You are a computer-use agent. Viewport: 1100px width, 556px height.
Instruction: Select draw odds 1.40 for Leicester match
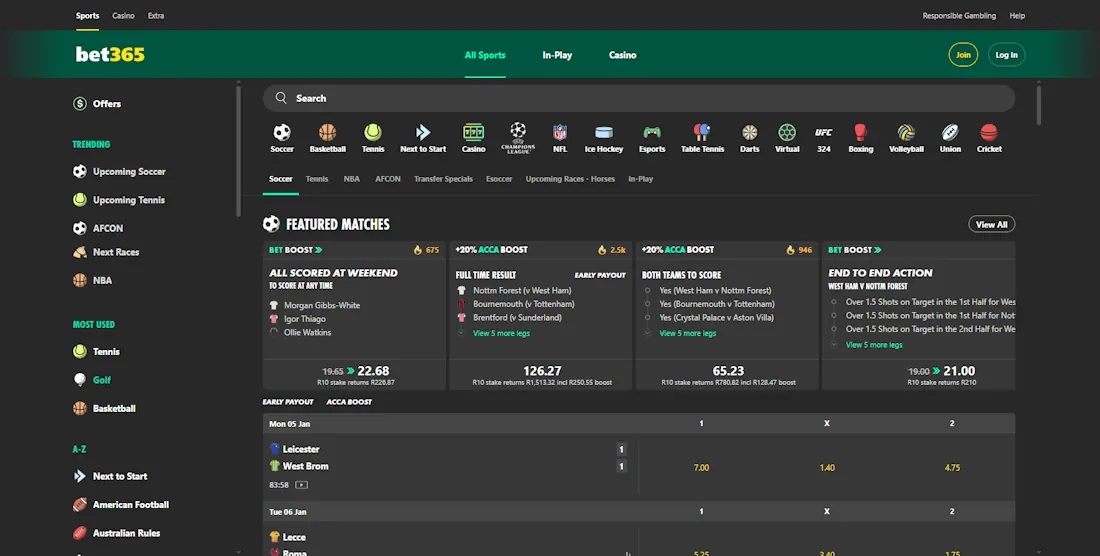[x=827, y=468]
